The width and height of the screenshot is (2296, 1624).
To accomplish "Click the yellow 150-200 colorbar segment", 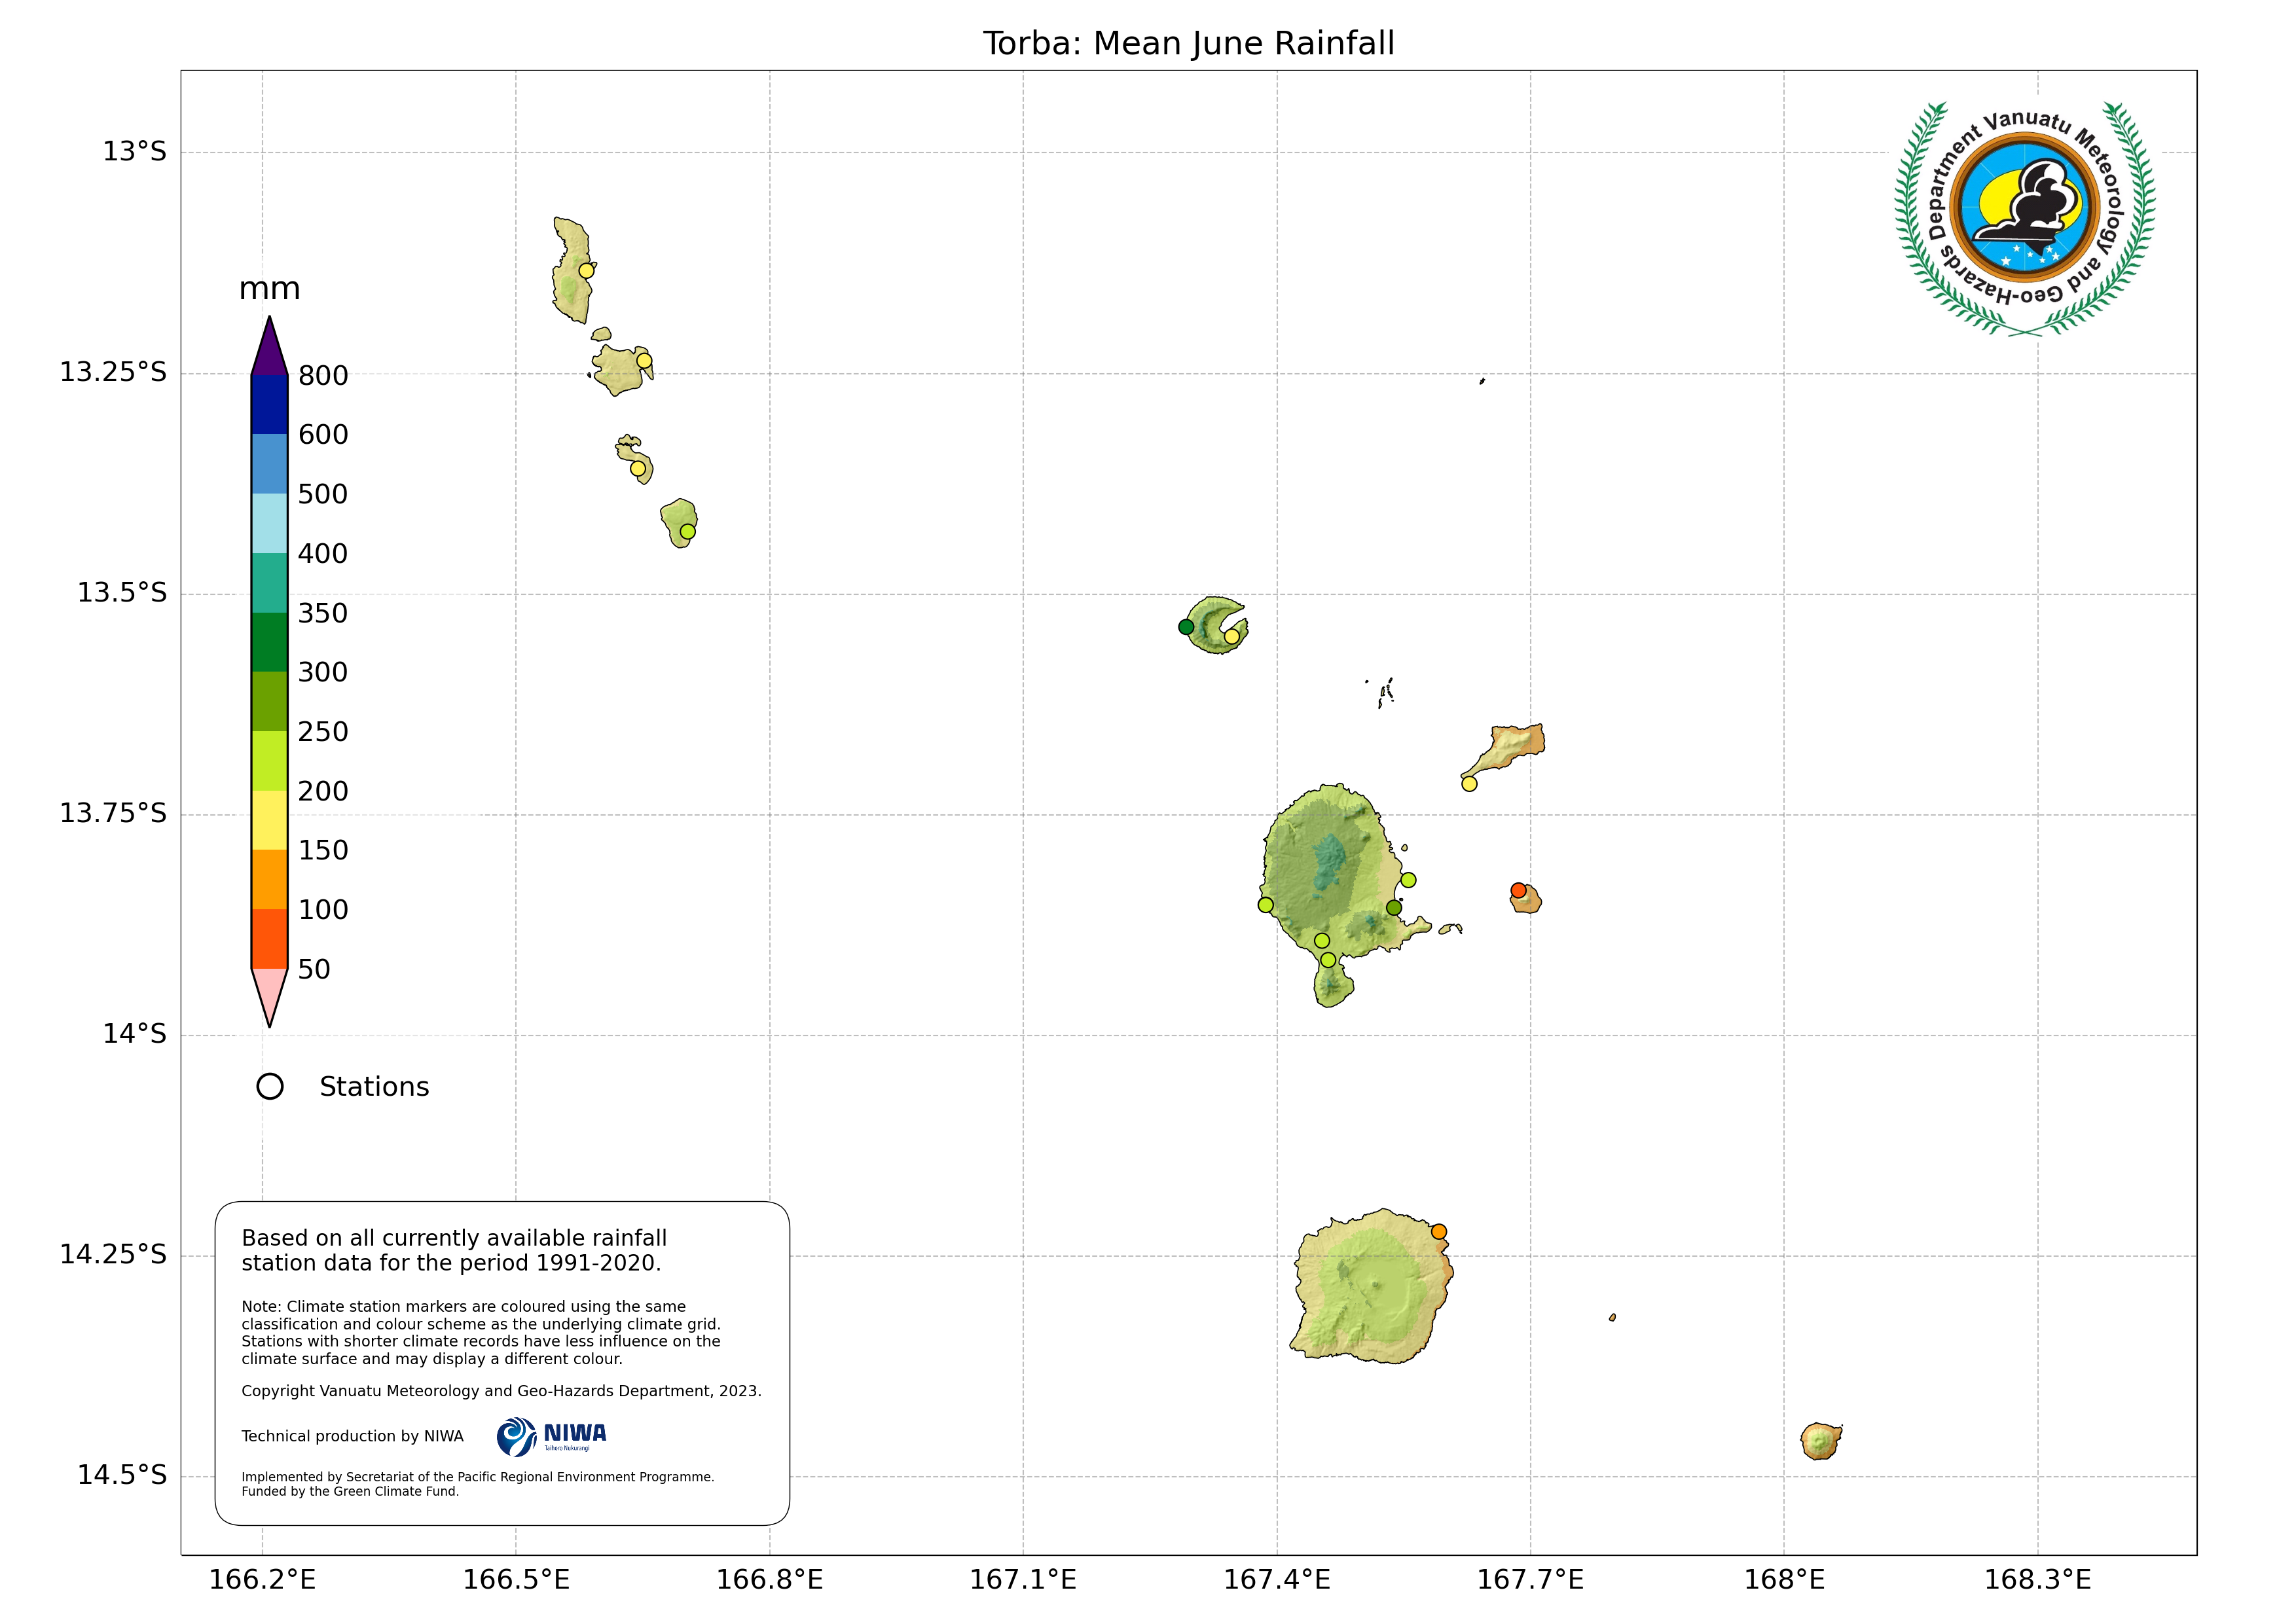I will point(269,820).
